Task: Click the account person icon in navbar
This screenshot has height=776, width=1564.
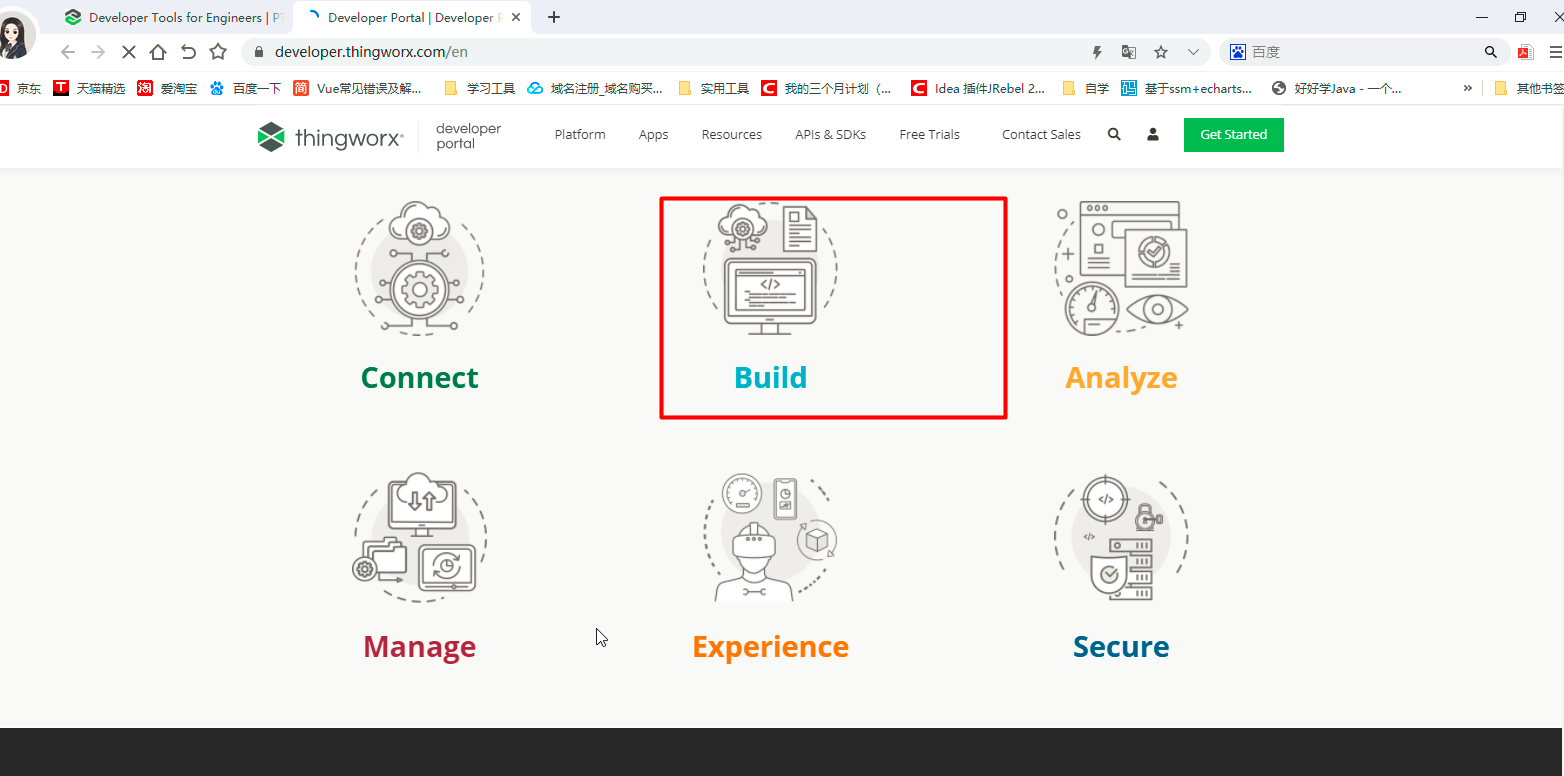Action: point(1152,134)
